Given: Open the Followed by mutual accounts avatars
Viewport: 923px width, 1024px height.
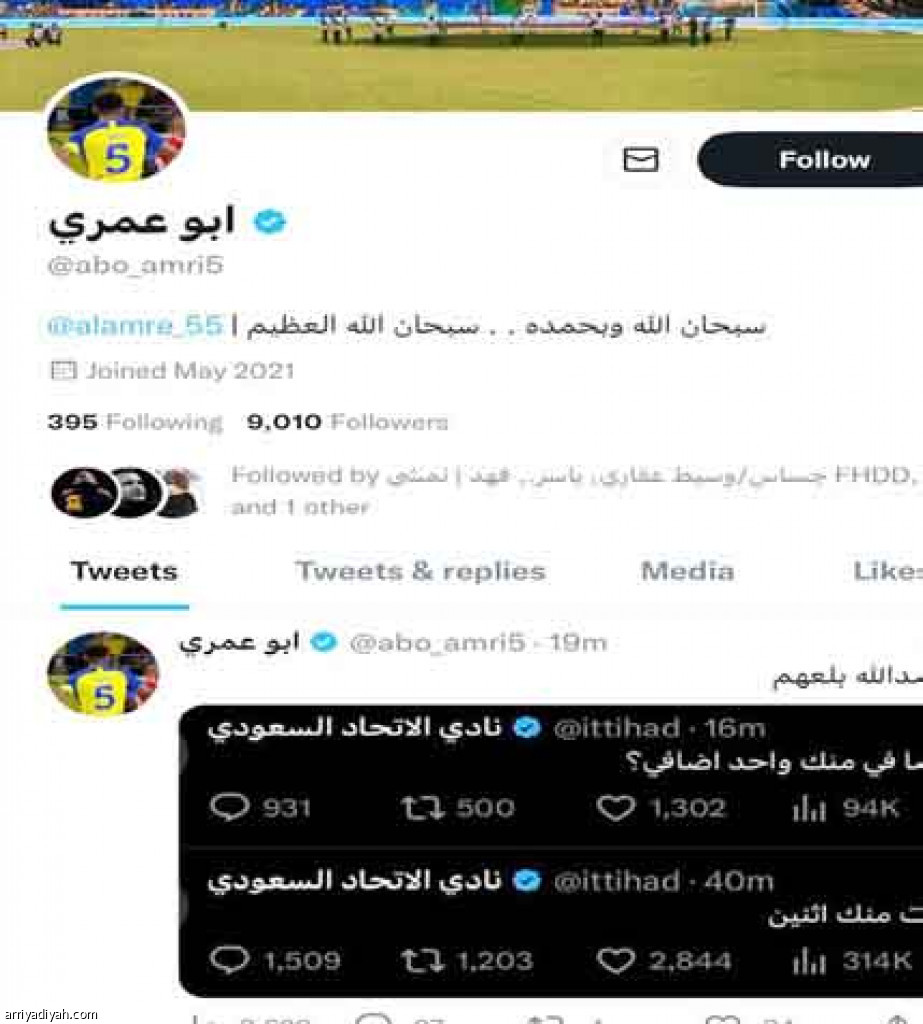Looking at the screenshot, I should tap(126, 492).
